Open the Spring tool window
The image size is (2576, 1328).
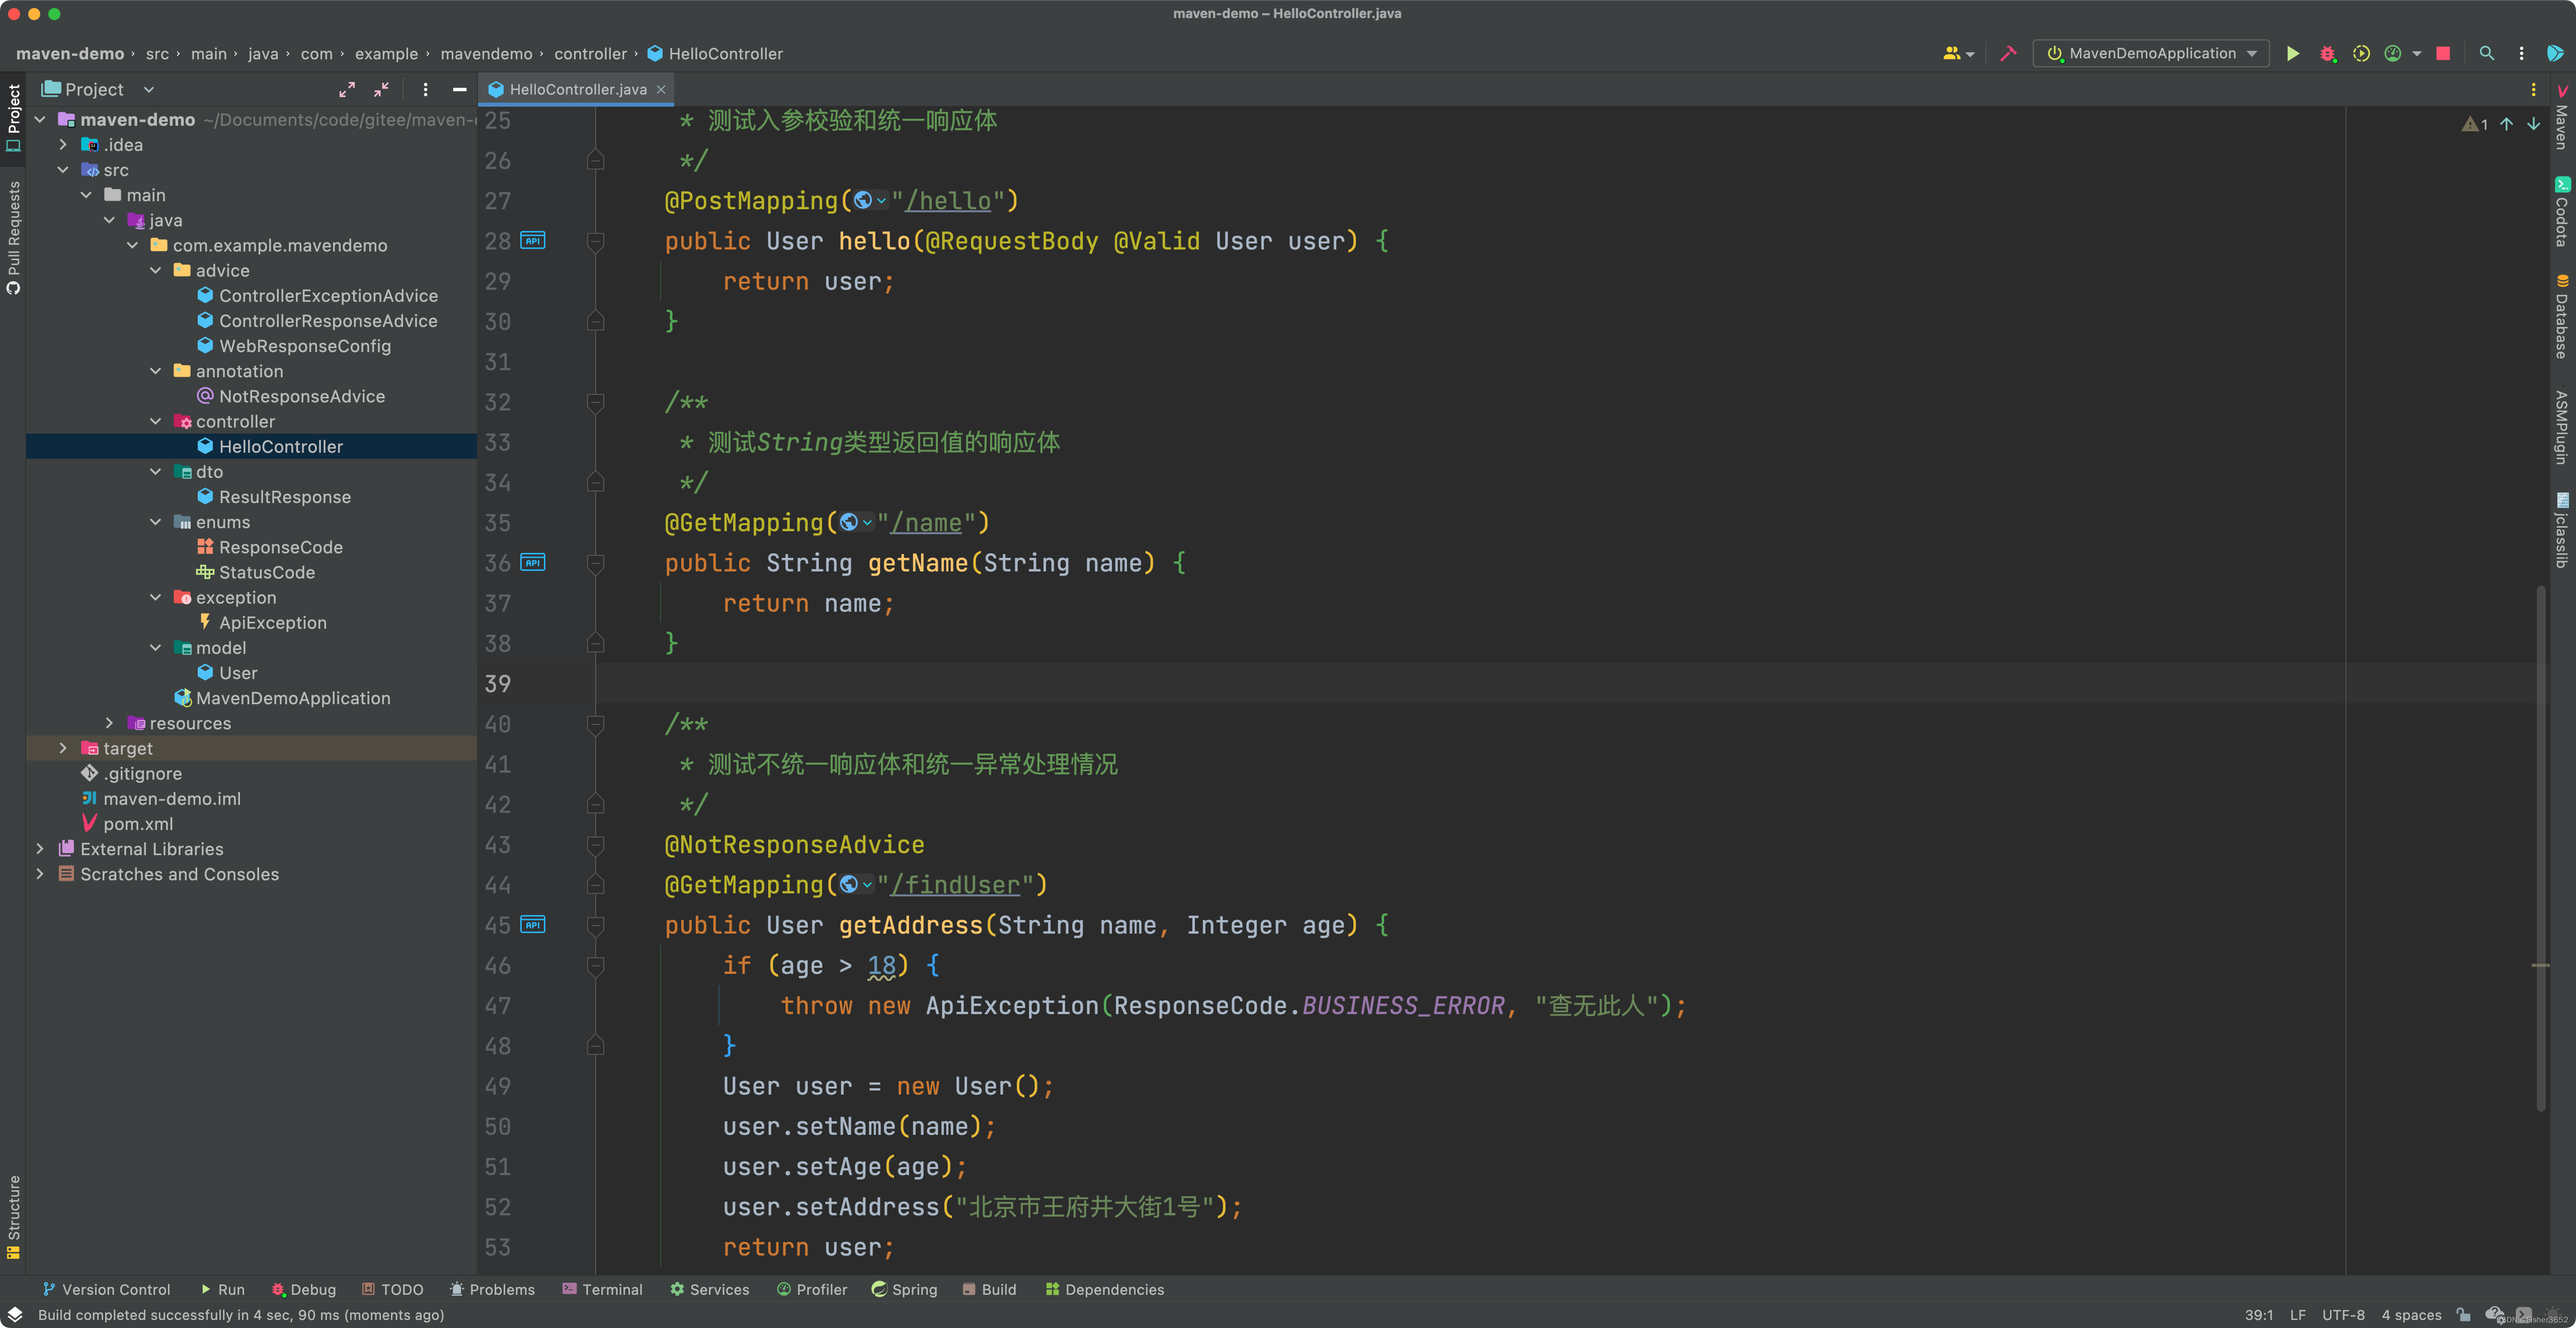pos(904,1289)
